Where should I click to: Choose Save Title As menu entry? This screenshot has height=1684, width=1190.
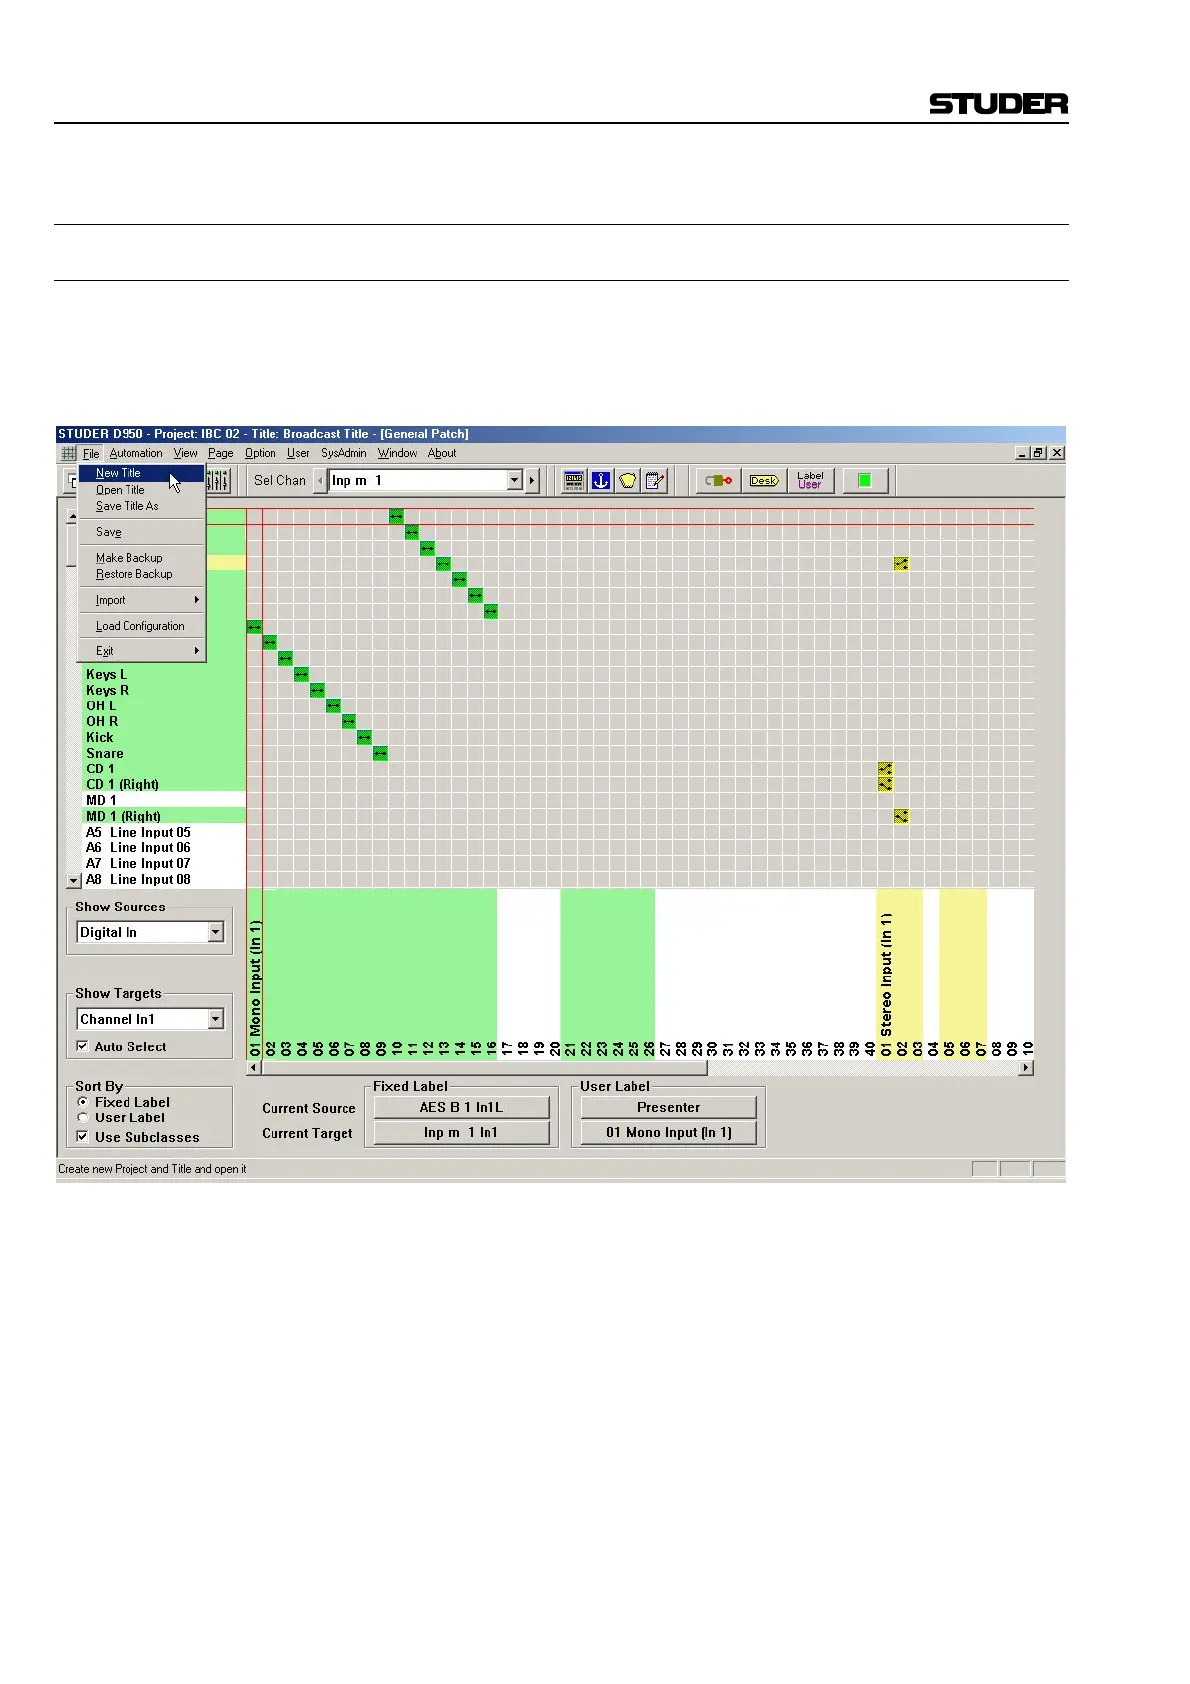point(142,506)
